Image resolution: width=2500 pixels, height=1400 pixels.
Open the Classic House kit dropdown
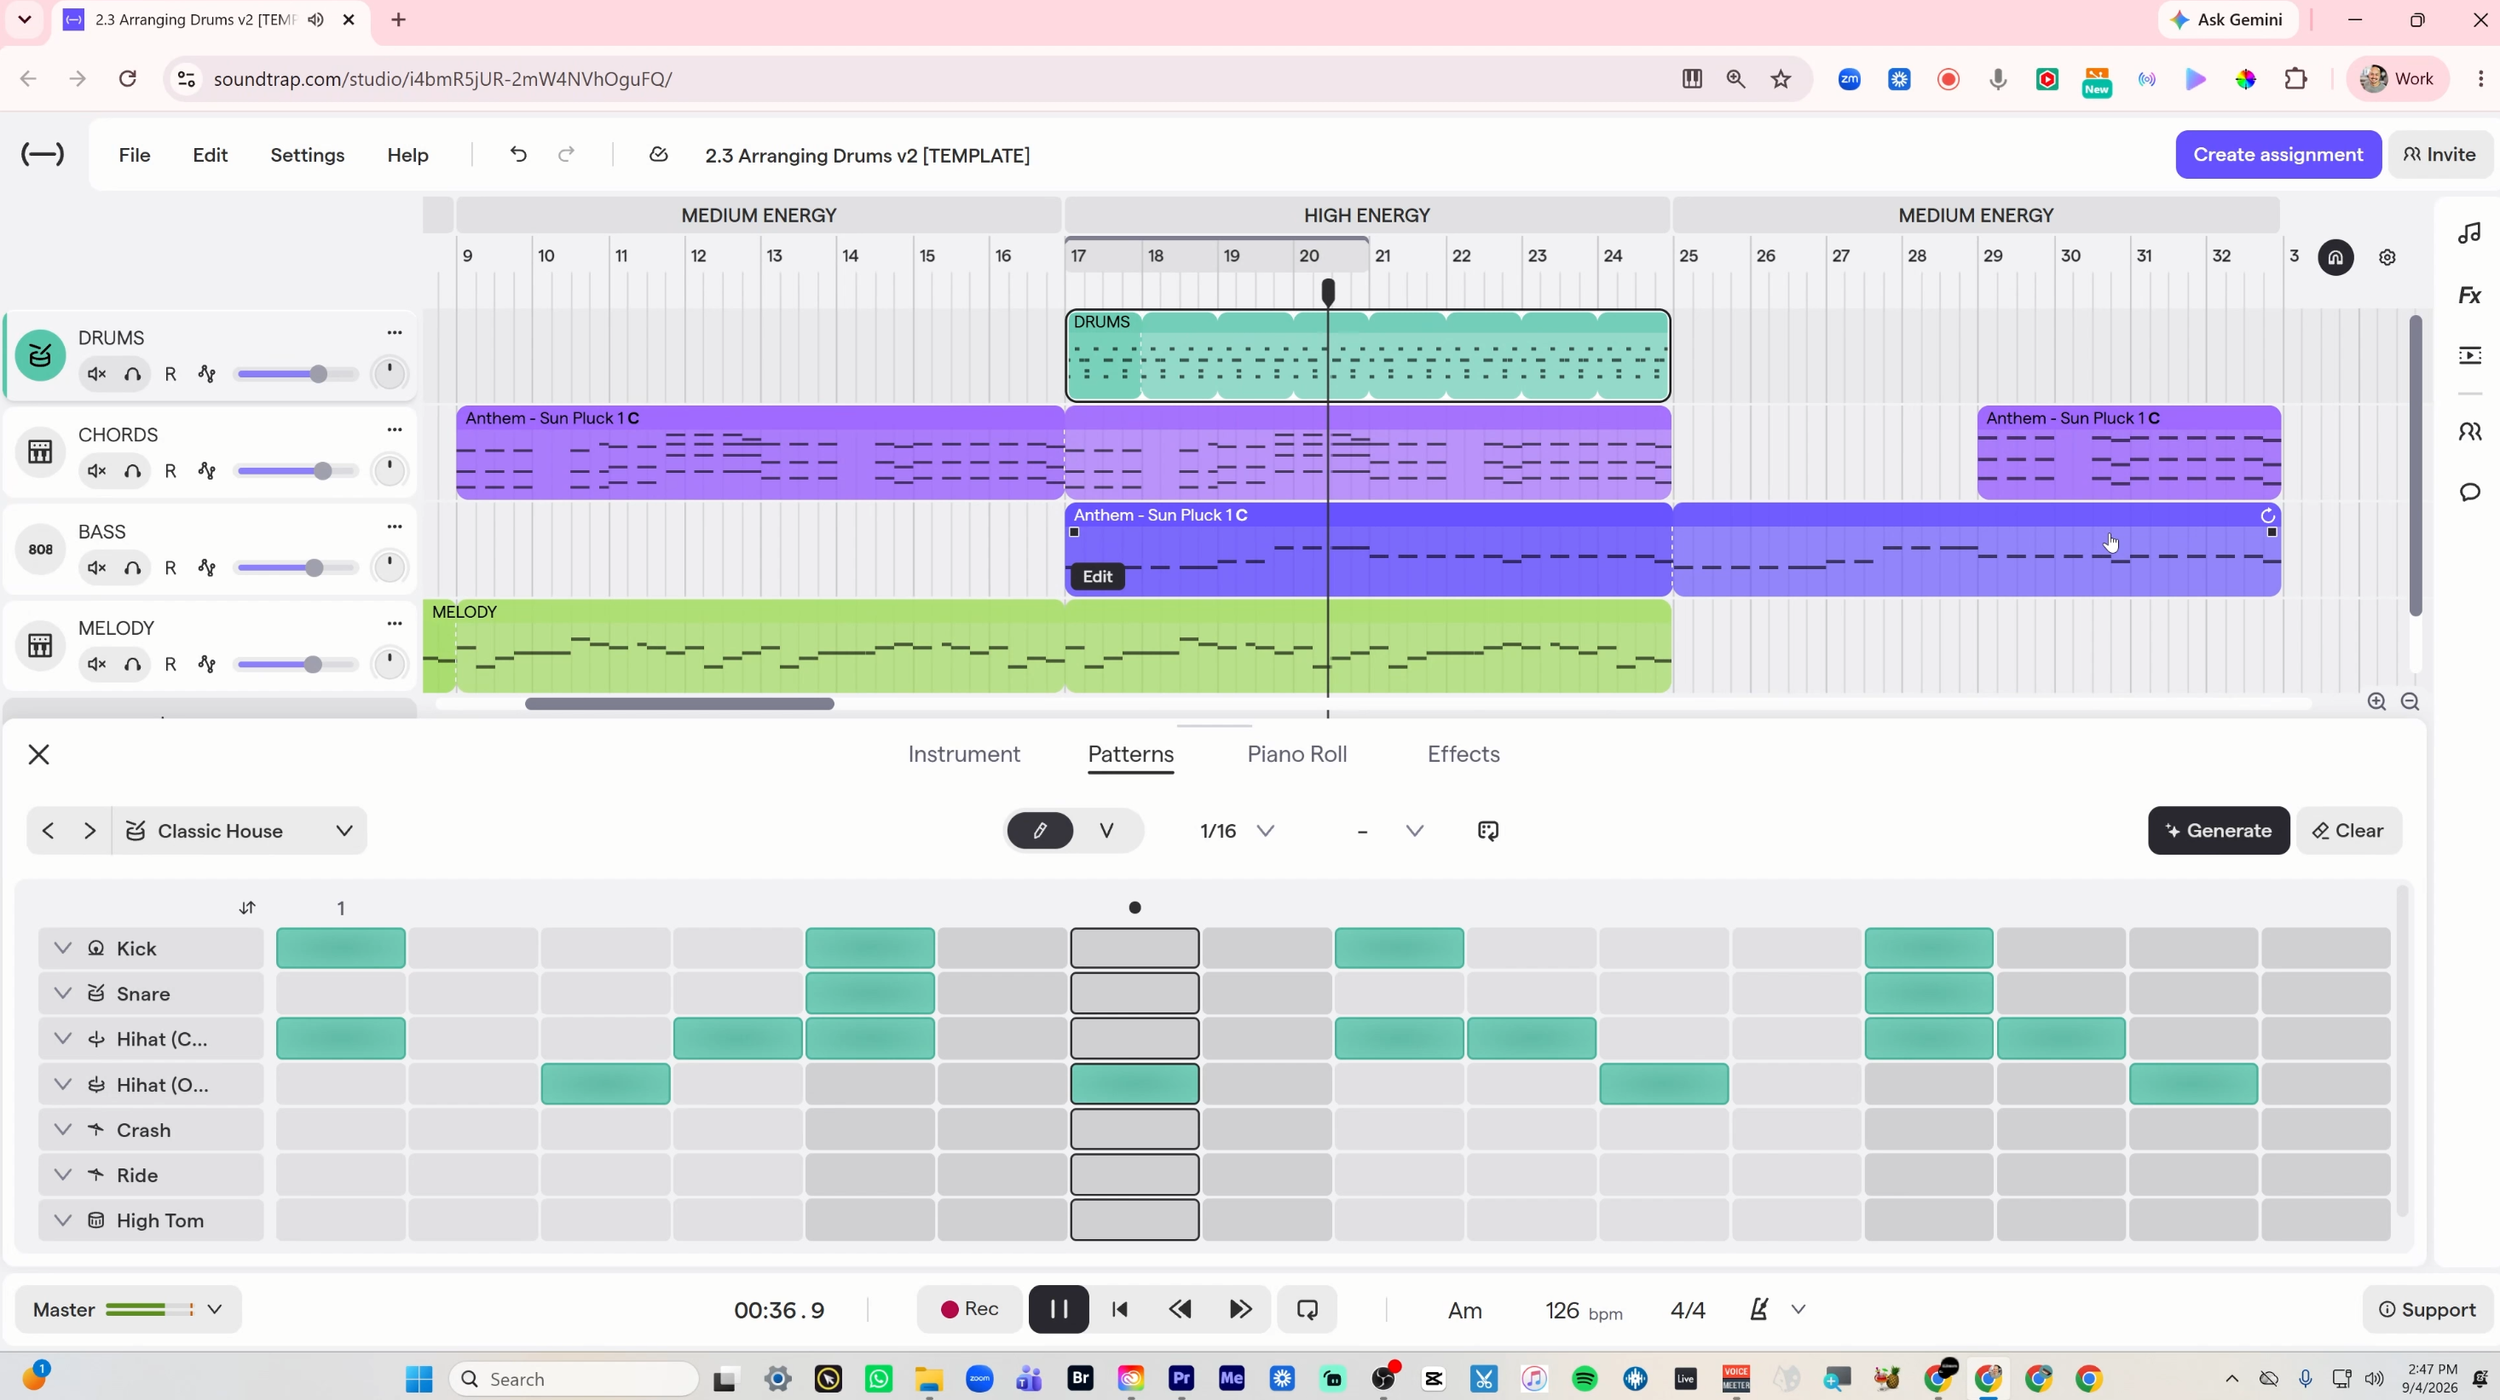tap(239, 831)
